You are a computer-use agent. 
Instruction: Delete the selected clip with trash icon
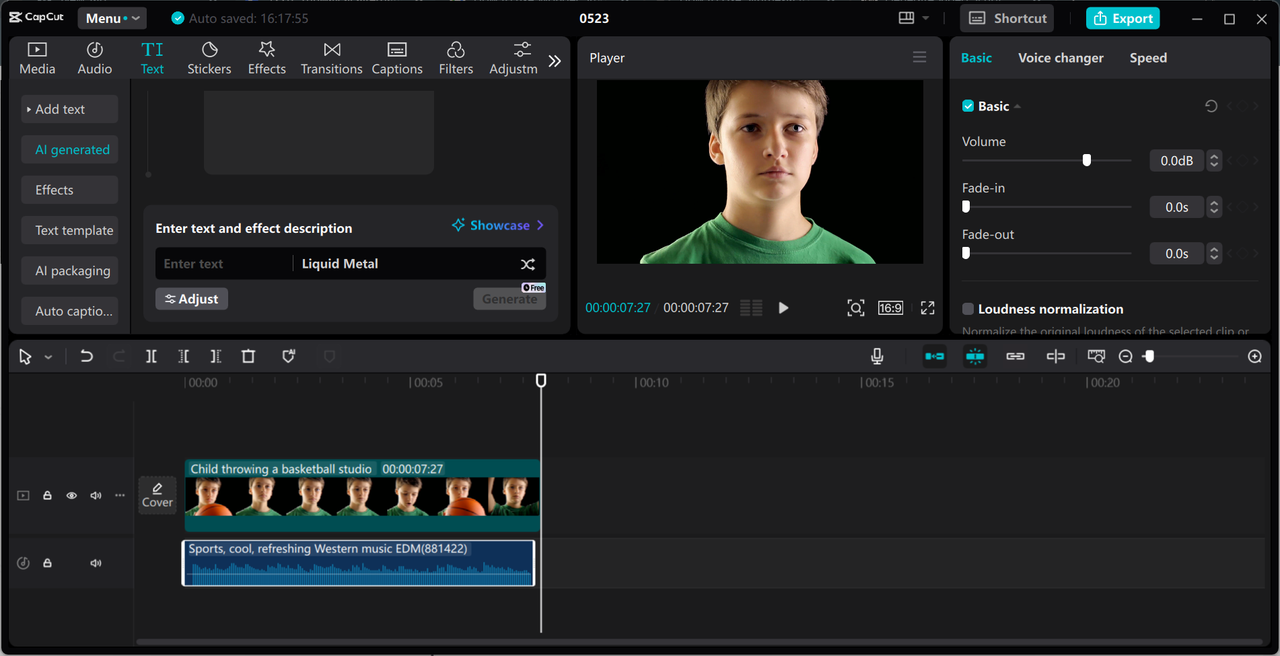(x=248, y=356)
